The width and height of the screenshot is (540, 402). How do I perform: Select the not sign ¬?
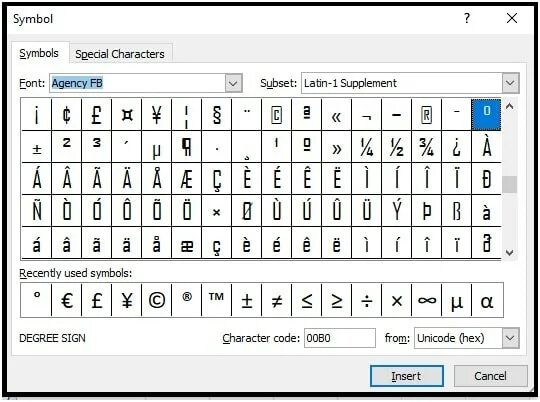click(x=366, y=115)
